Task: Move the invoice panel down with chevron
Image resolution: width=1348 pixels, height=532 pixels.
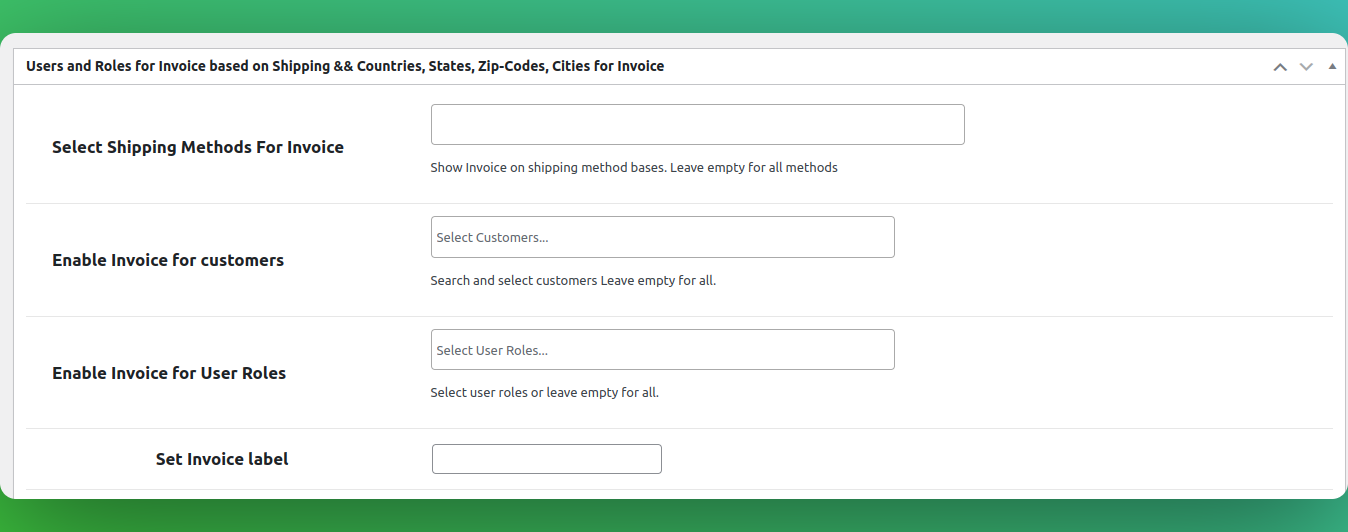Action: 1305,67
